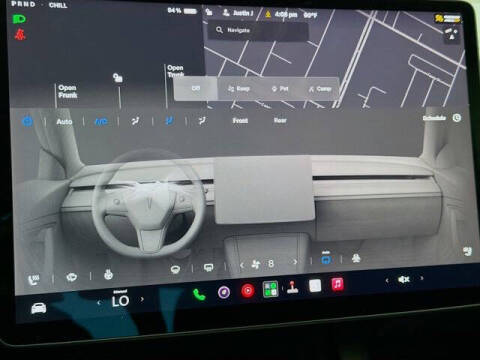Open the Phone app

point(199,295)
